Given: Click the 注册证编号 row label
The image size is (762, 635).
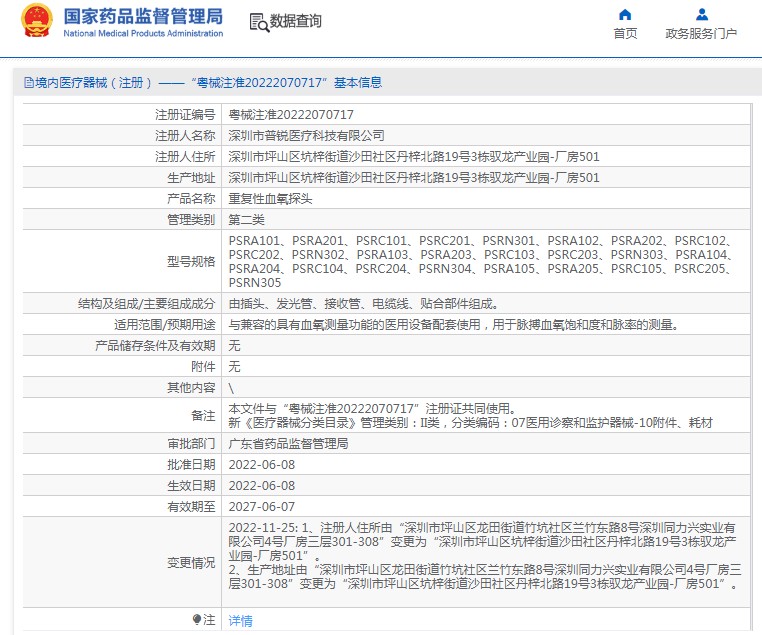Looking at the screenshot, I should pos(185,115).
